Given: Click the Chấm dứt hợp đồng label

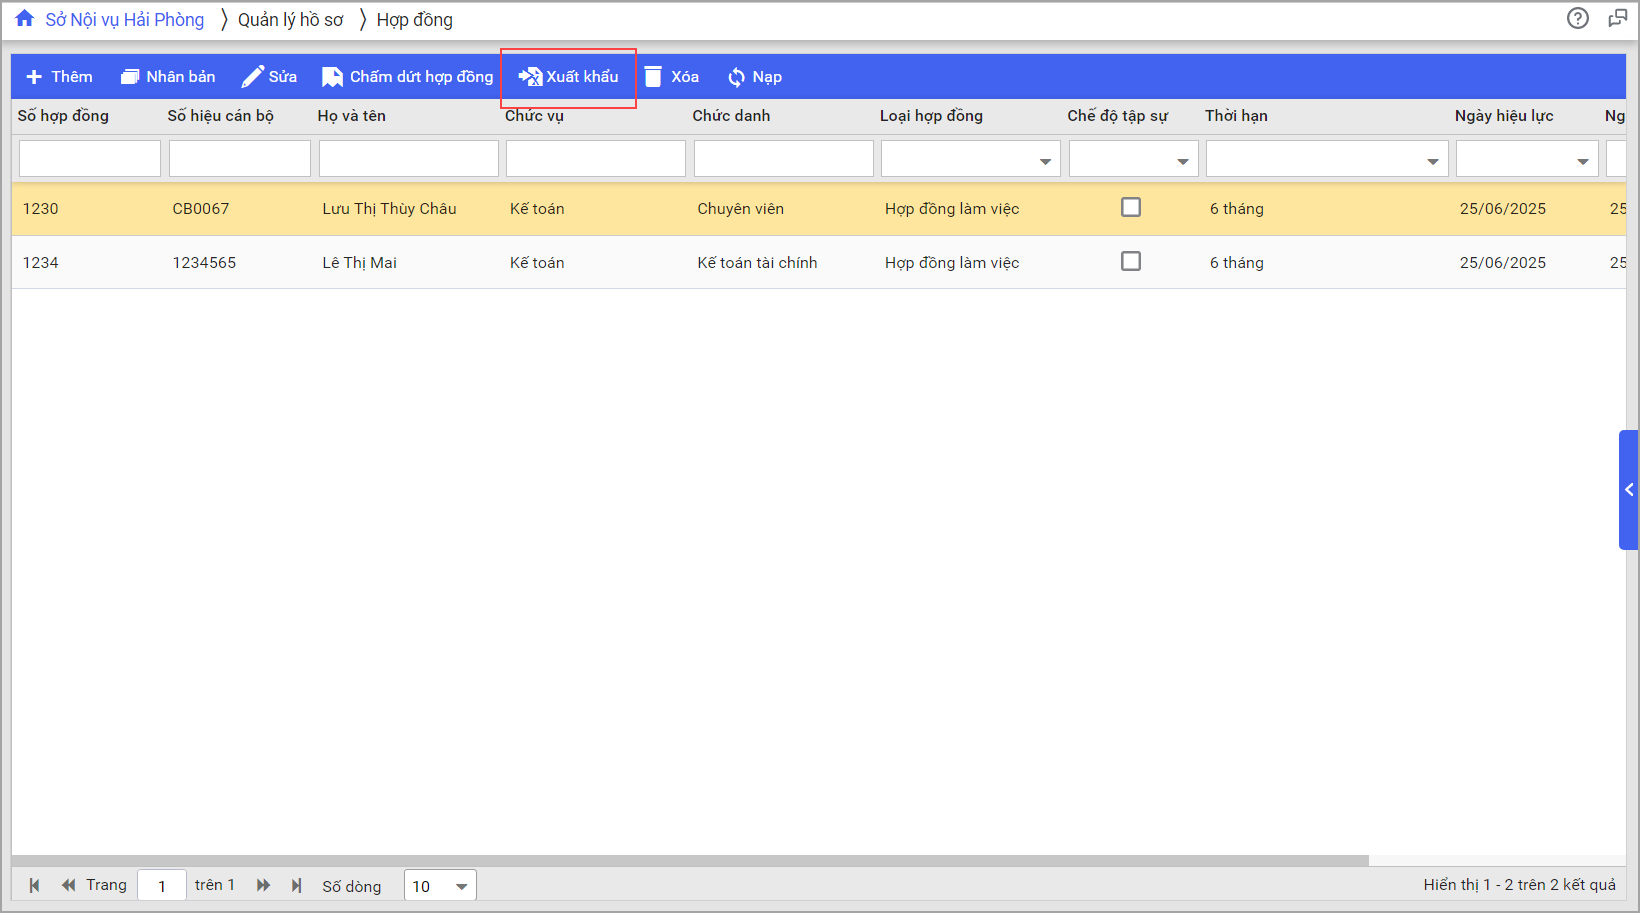Looking at the screenshot, I should tap(422, 77).
